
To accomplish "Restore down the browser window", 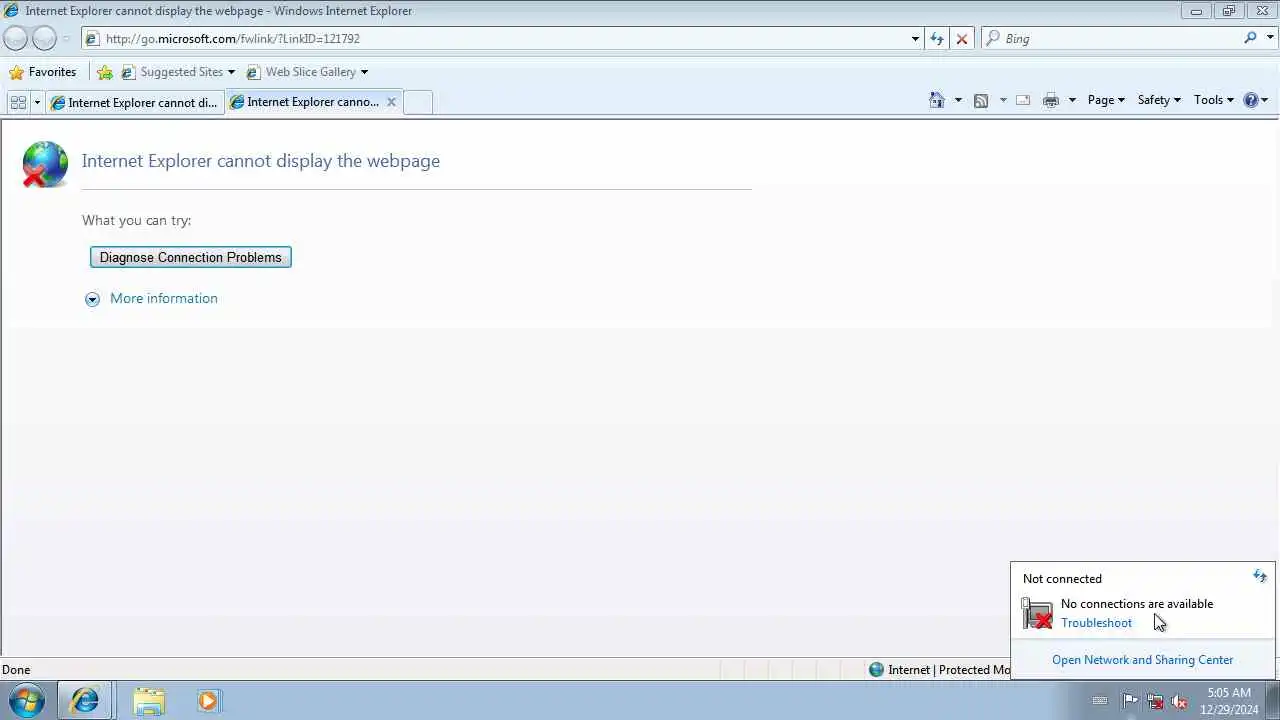I will 1229,11.
